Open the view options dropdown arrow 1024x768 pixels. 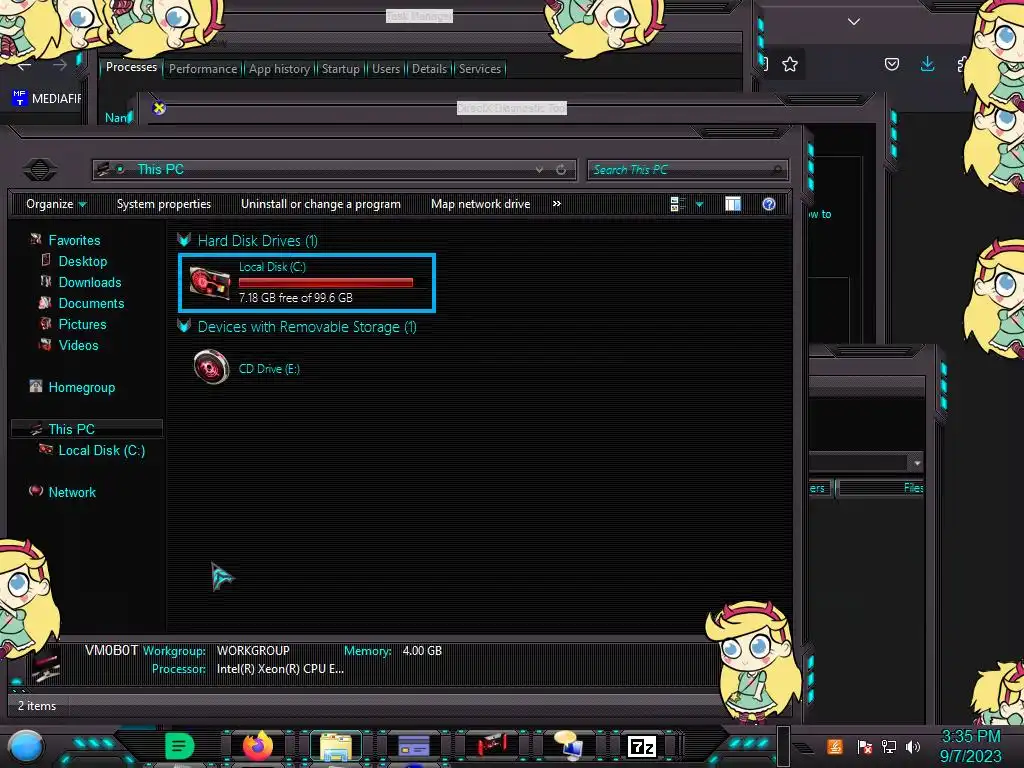pyautogui.click(x=699, y=204)
